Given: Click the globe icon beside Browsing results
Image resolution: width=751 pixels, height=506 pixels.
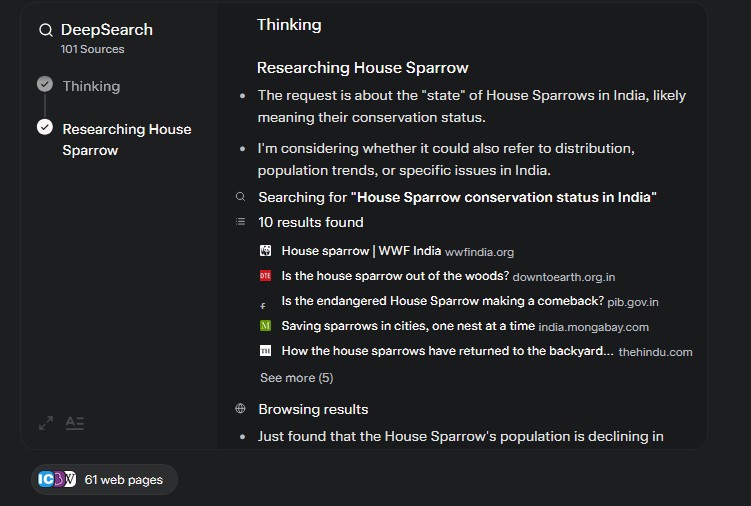Looking at the screenshot, I should coord(240,408).
